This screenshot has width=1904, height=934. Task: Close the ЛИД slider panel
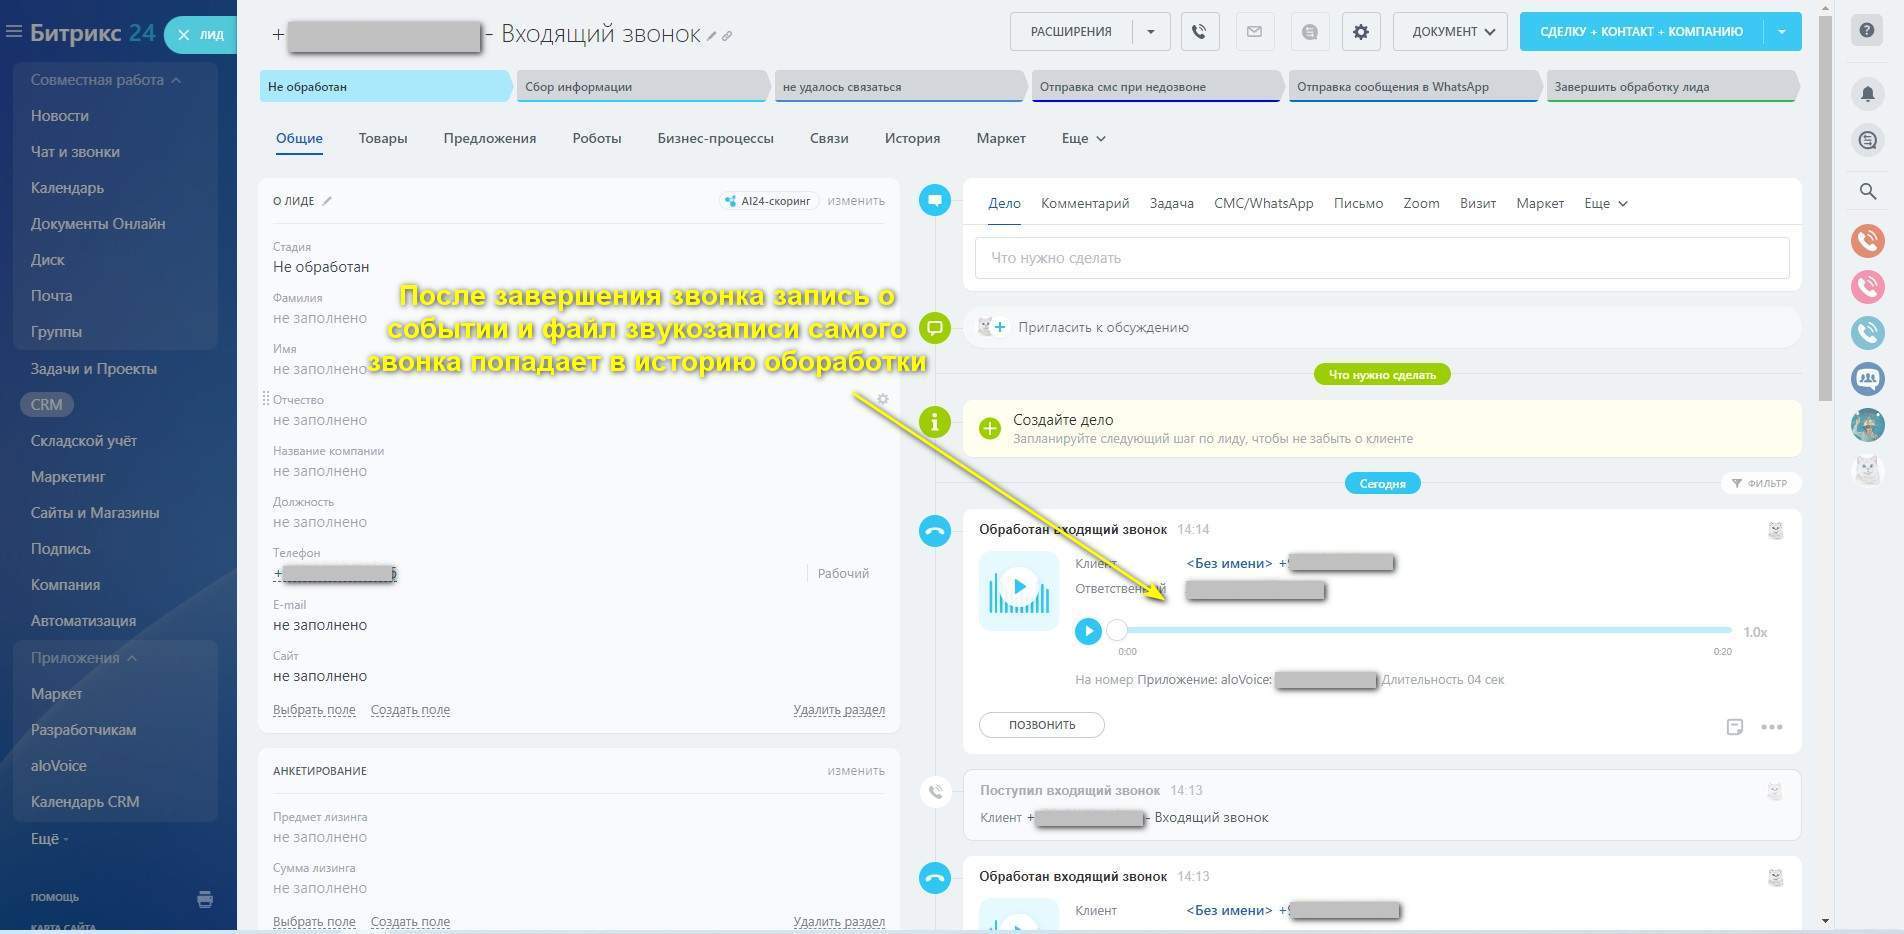pos(184,34)
